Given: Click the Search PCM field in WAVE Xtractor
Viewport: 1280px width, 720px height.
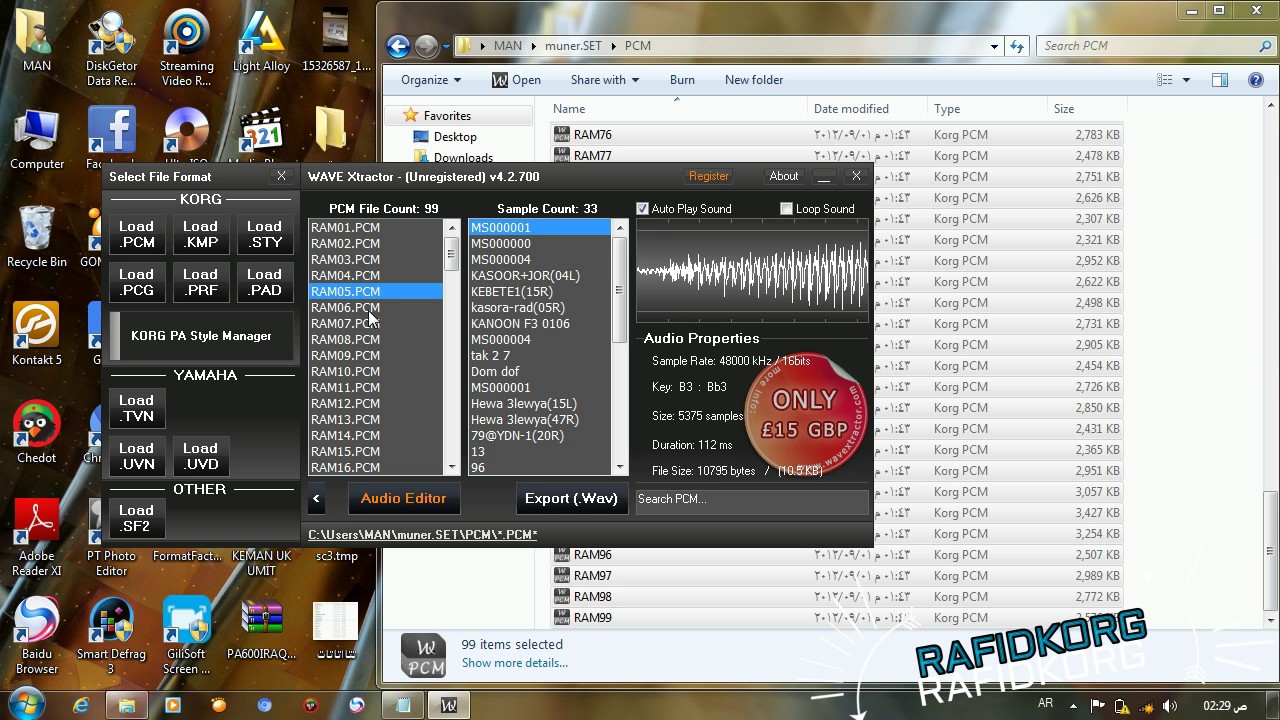Looking at the screenshot, I should (752, 499).
